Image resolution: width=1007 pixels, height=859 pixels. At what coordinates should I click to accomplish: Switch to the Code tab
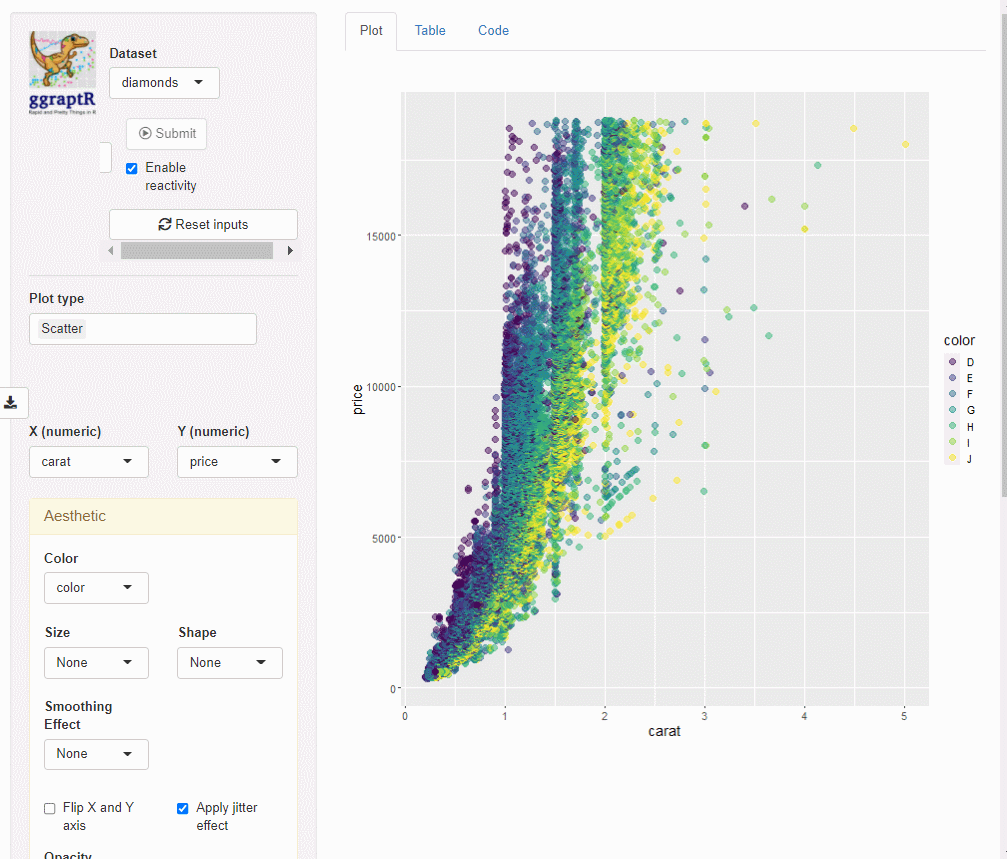[x=493, y=31]
